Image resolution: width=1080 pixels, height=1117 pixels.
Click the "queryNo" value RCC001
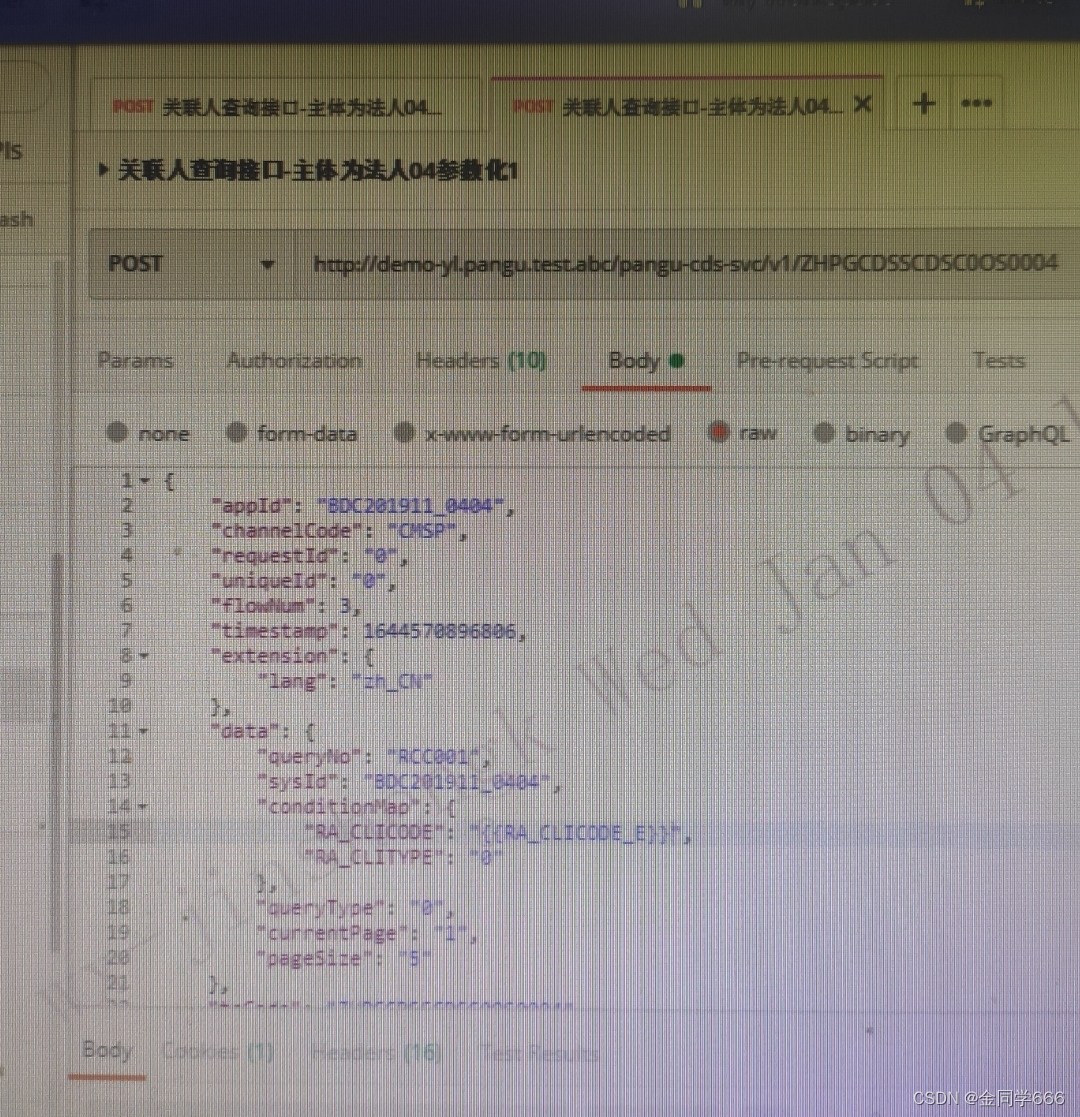[x=434, y=757]
